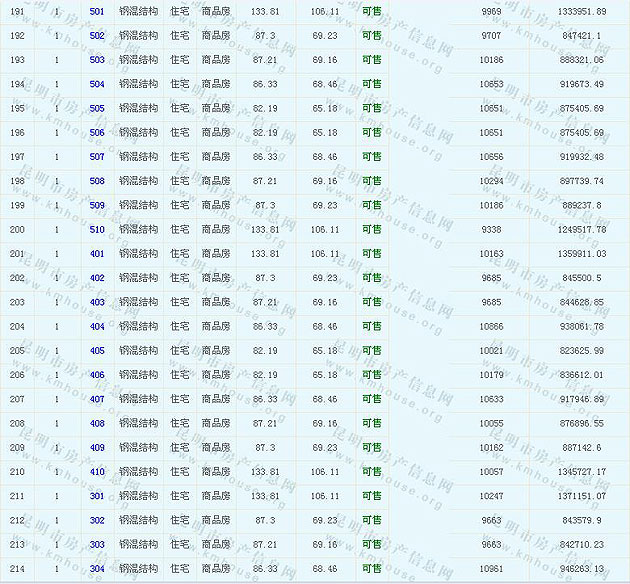The image size is (630, 584).
Task: Open room 502 link
Action: coord(96,36)
